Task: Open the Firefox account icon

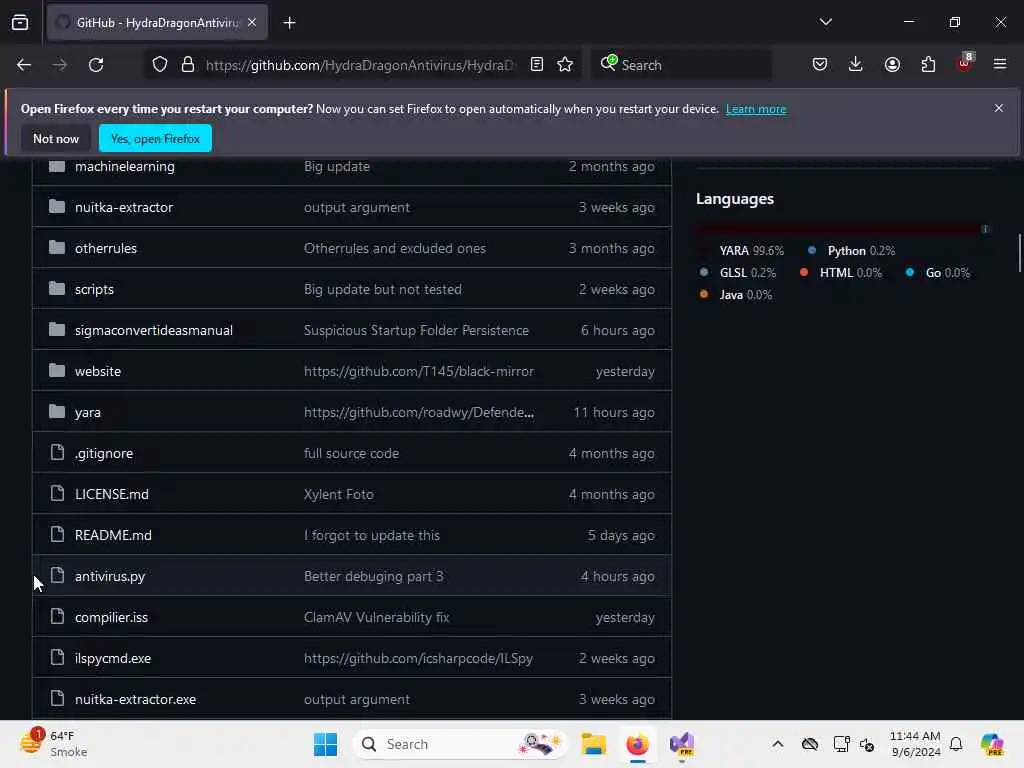Action: tap(892, 64)
